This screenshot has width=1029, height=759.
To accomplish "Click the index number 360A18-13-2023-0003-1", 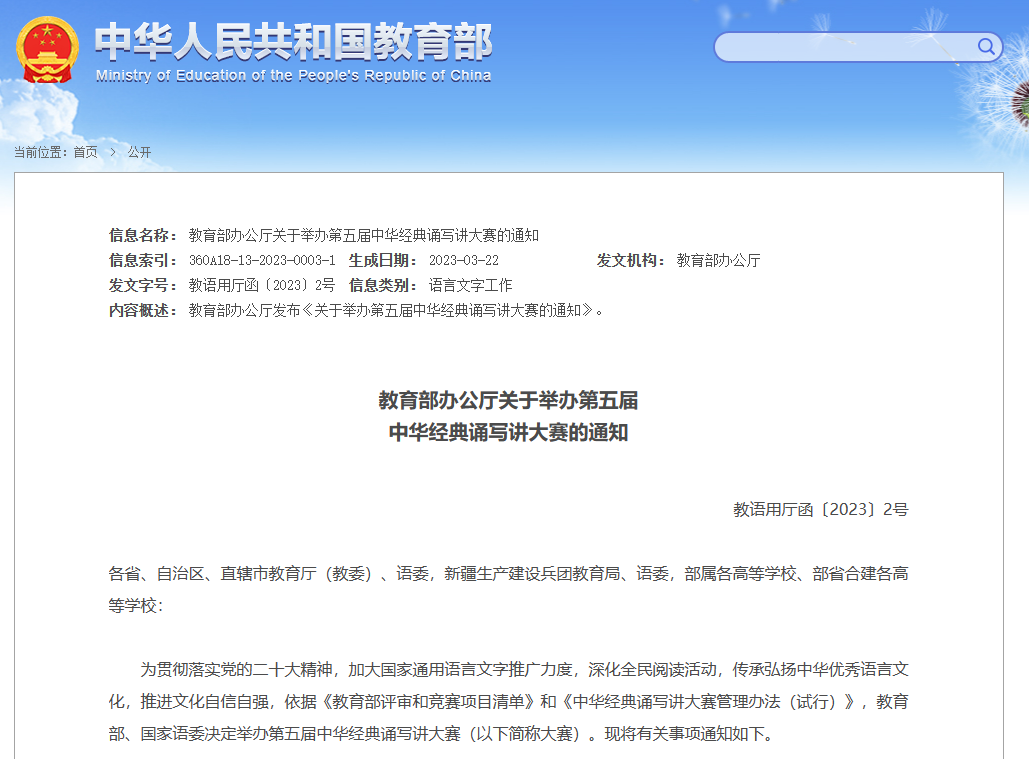I will pos(262,260).
